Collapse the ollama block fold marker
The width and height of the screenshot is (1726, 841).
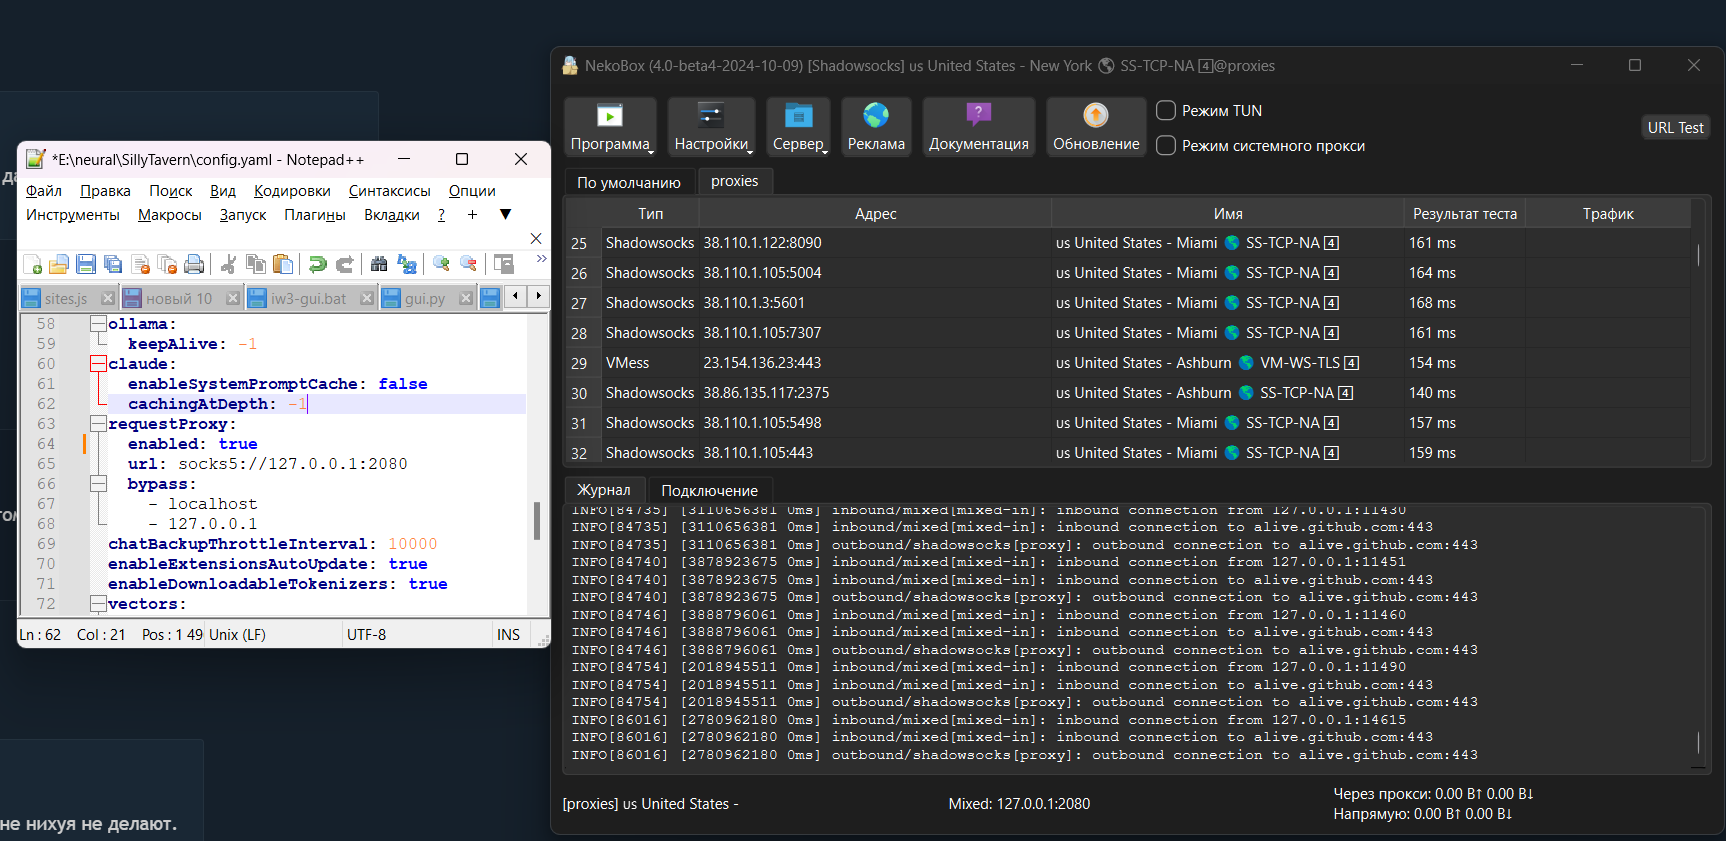coord(98,324)
